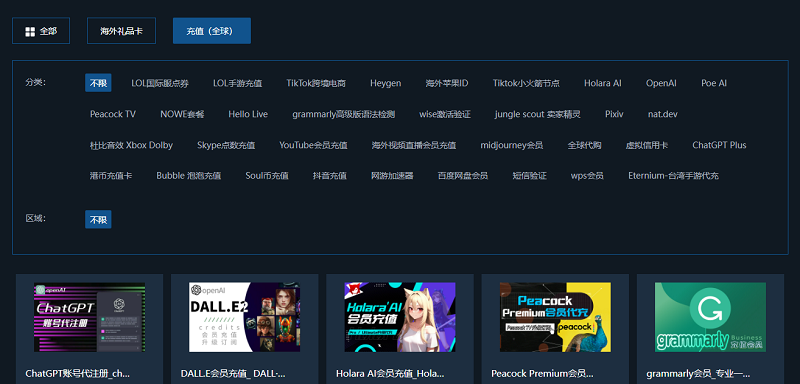
Task: Filter by Holara AI category
Action: click(603, 83)
